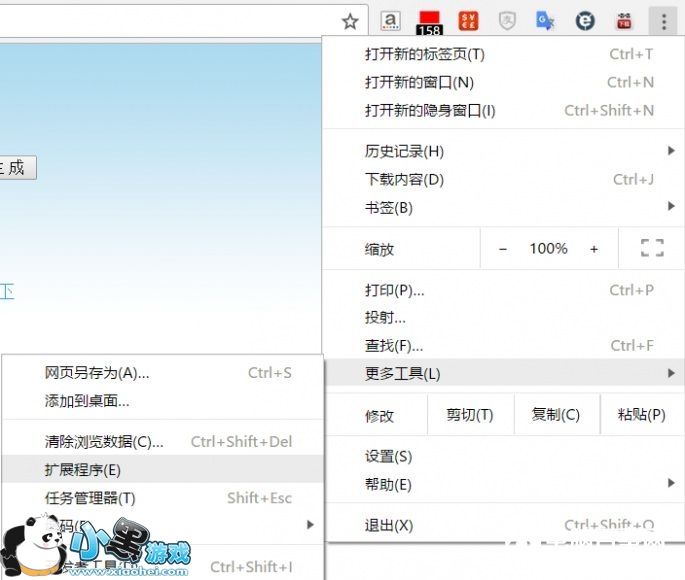This screenshot has height=580, width=685.
Task: Click the 成 button on the webpage
Action: click(17, 168)
